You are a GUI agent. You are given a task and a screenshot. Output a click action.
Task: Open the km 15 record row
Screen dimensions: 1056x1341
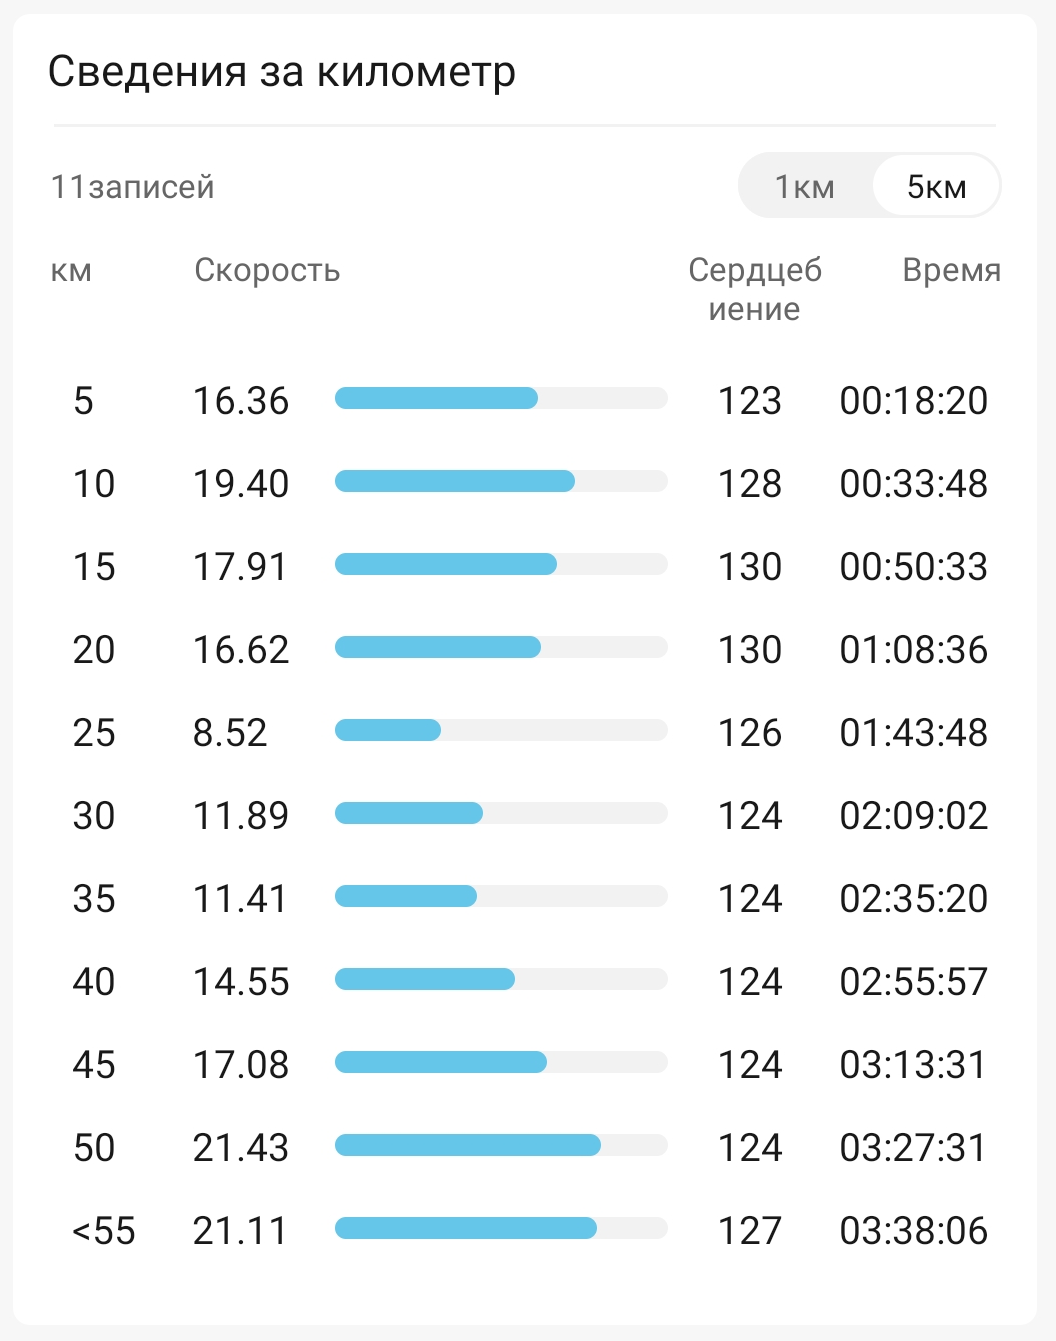528,566
